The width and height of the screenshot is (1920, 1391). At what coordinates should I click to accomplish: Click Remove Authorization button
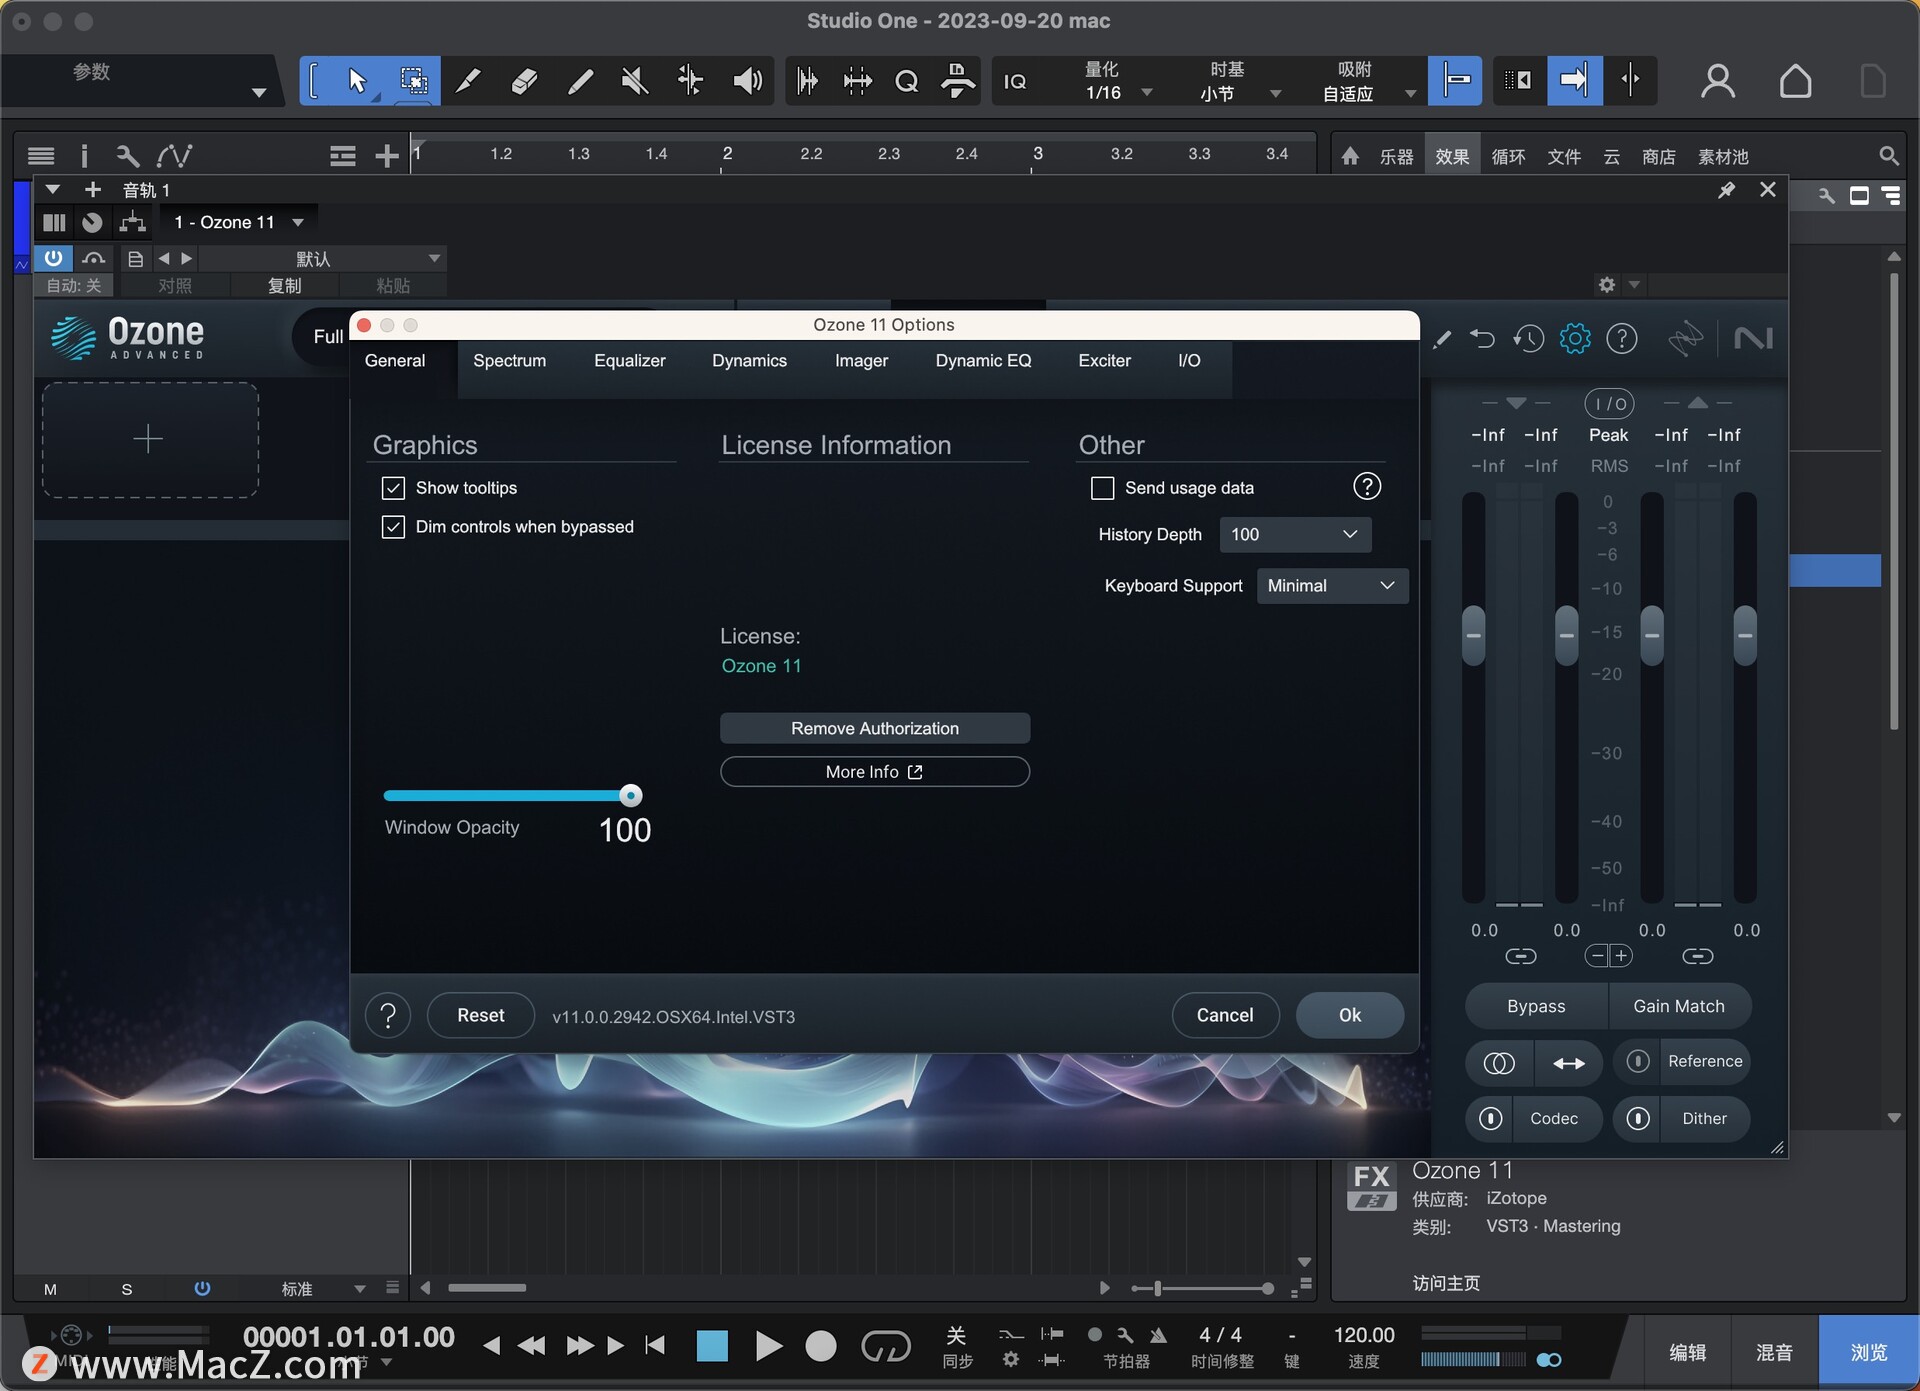pos(875,729)
